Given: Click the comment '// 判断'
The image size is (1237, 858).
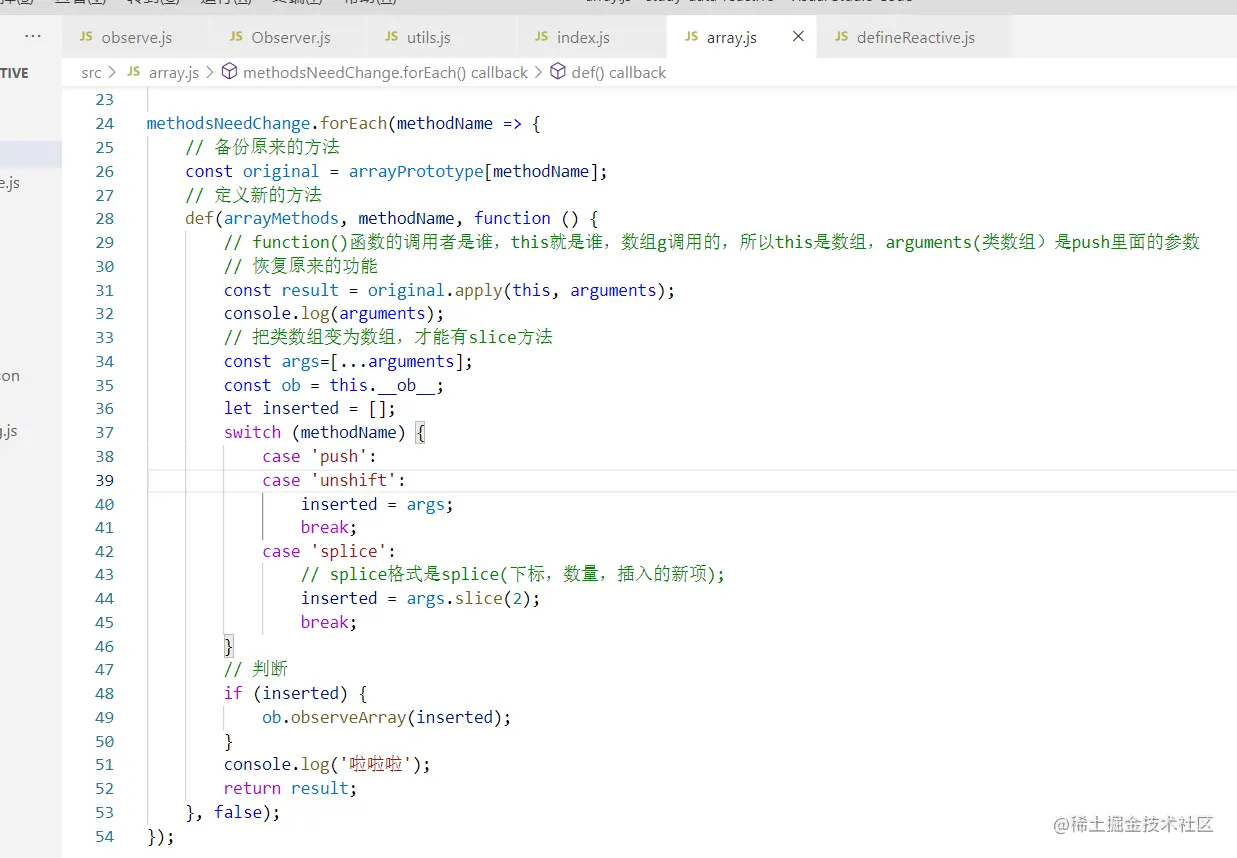Looking at the screenshot, I should point(256,669).
